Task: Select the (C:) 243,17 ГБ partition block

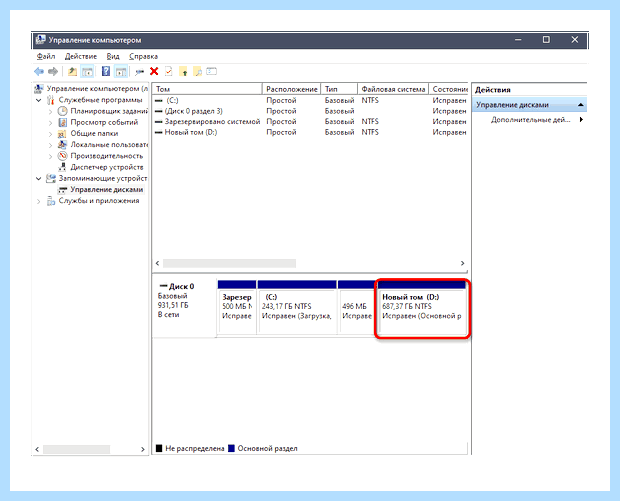Action: [x=297, y=307]
